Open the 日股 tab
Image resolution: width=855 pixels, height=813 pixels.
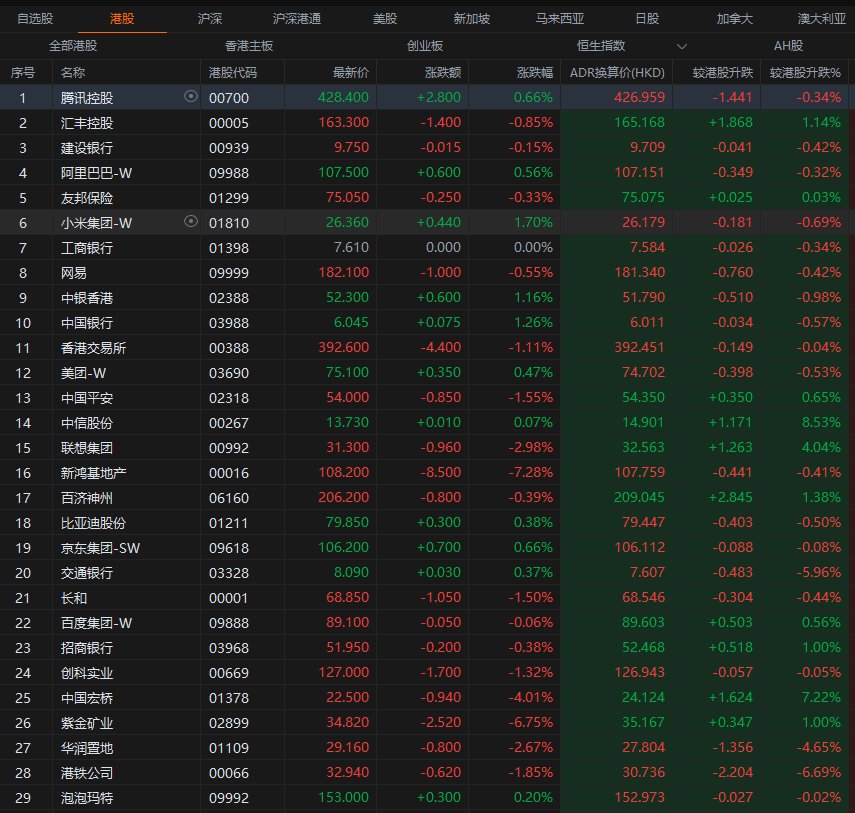[x=647, y=19]
